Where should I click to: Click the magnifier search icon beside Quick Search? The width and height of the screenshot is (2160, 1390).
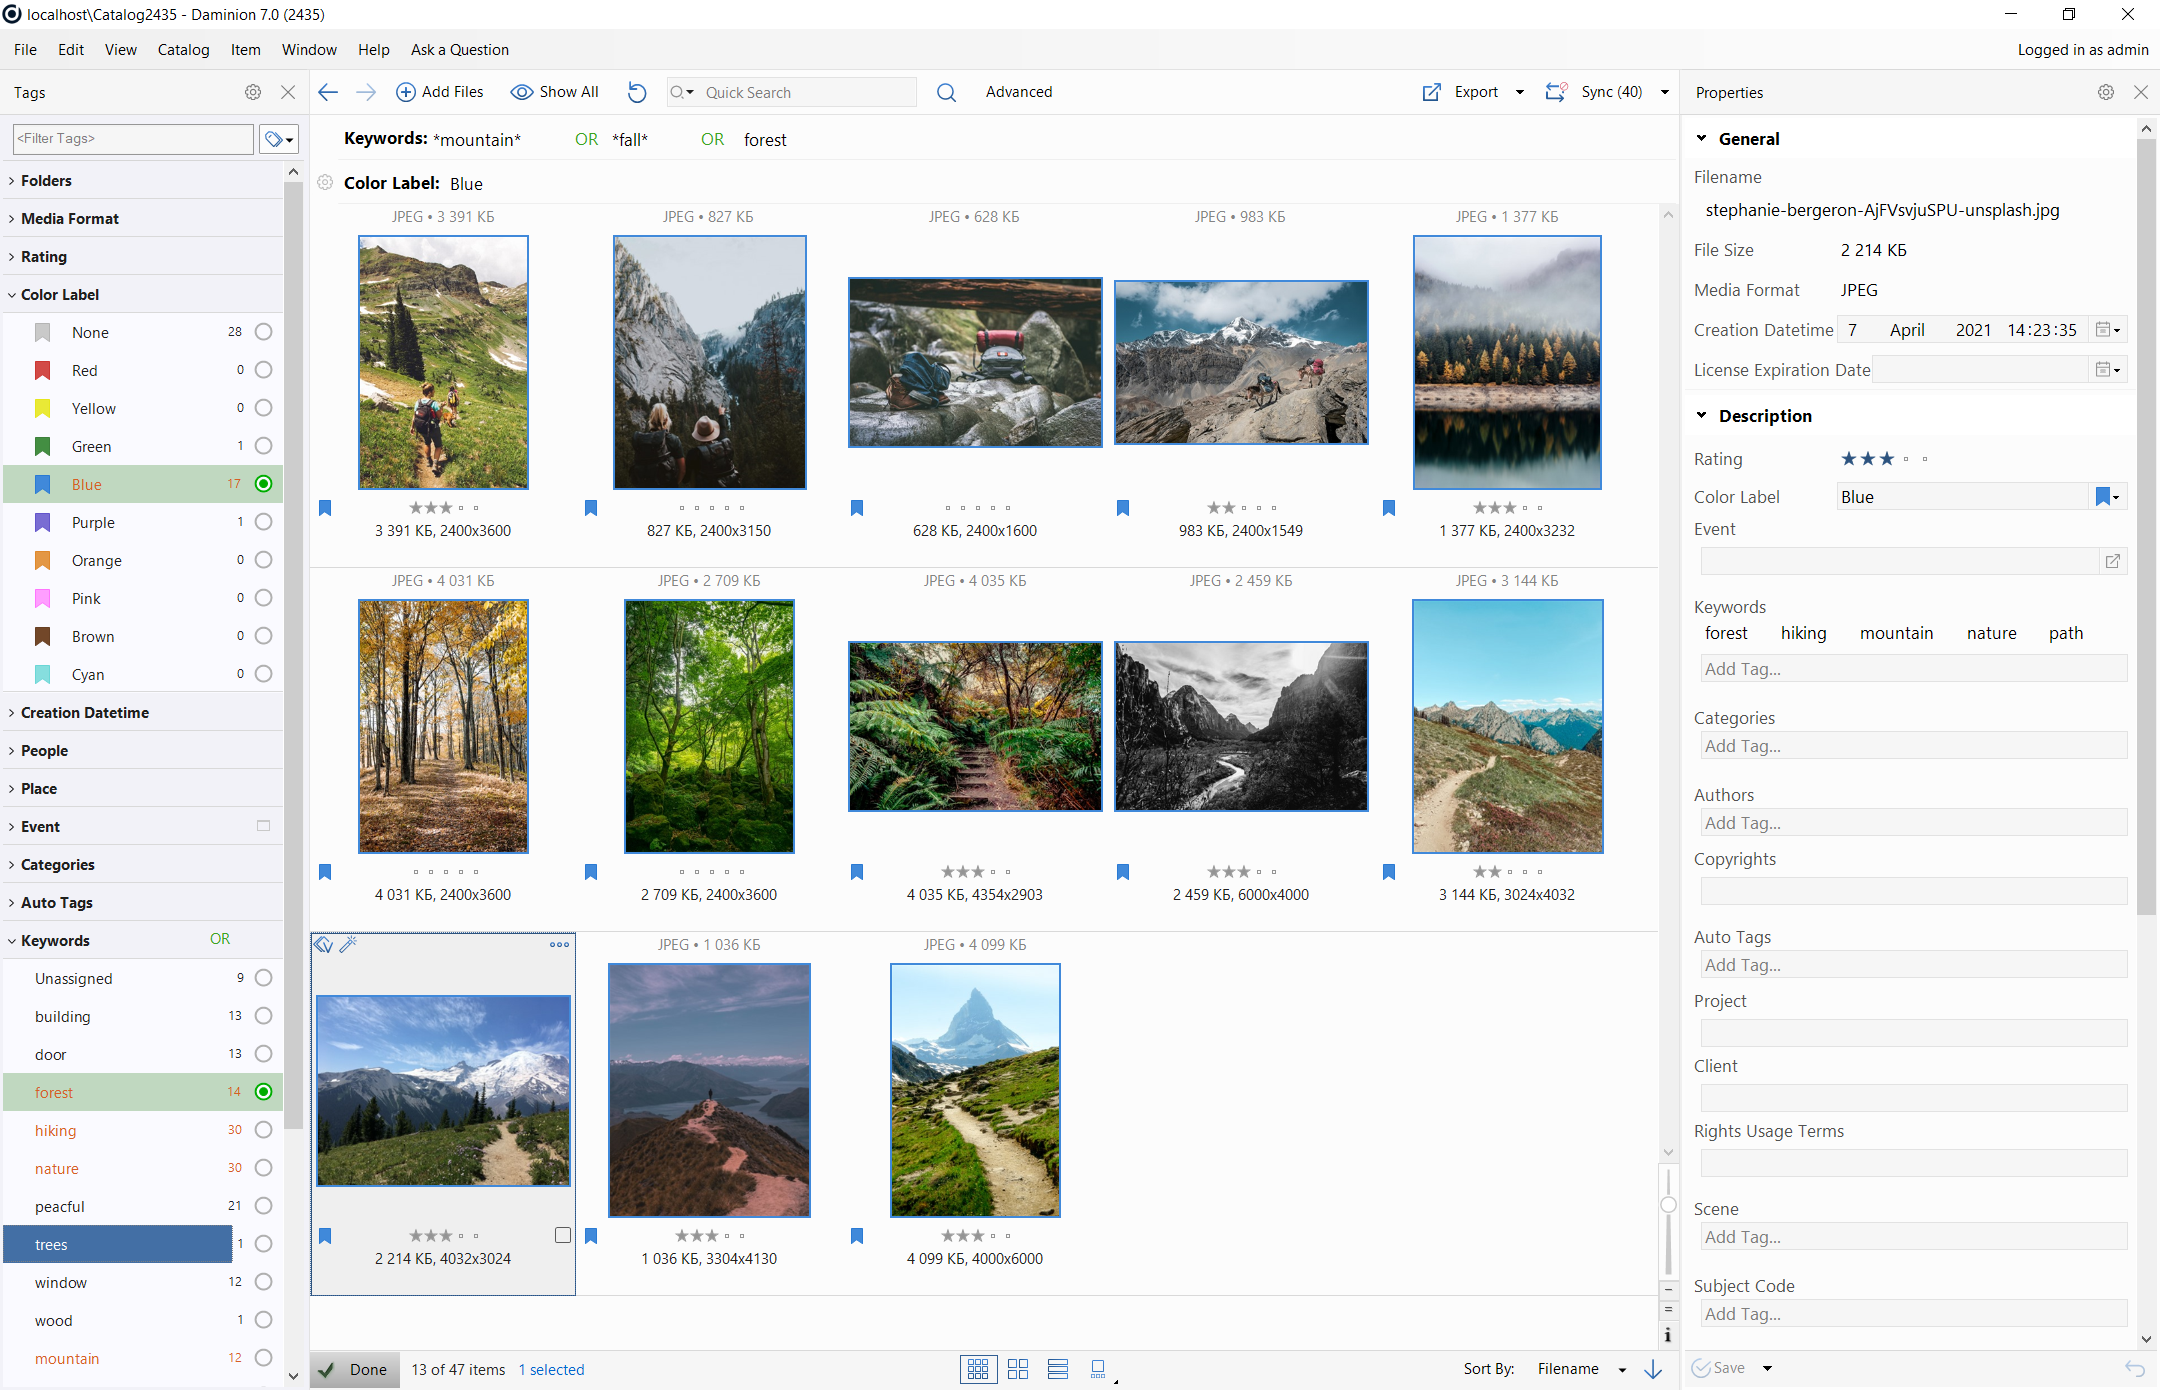(x=946, y=92)
